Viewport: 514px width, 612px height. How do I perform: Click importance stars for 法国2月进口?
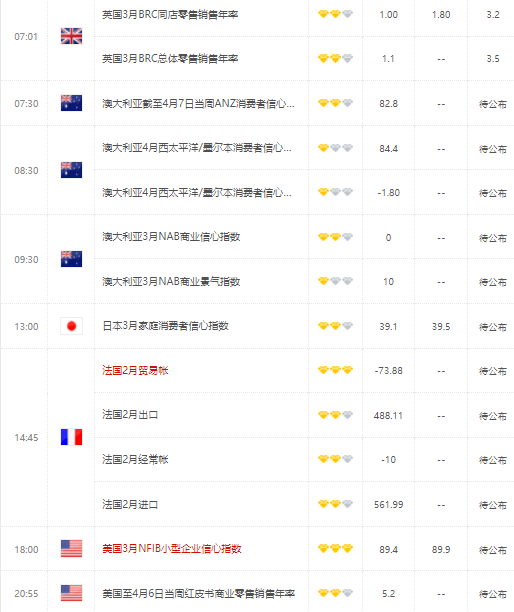335,504
